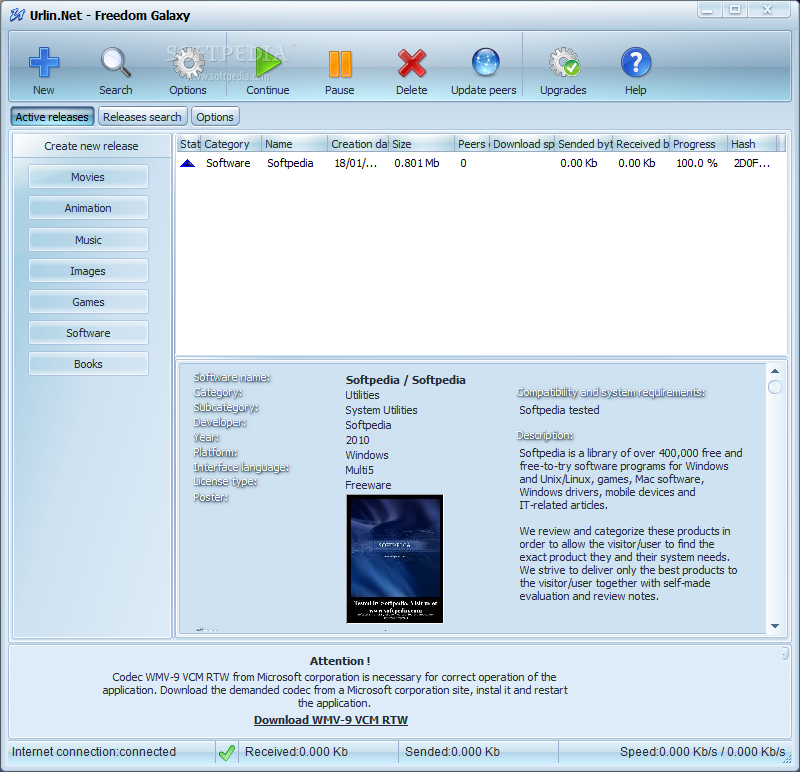Screen dimensions: 800x772
Task: Sort by the Category column header
Action: [x=232, y=144]
